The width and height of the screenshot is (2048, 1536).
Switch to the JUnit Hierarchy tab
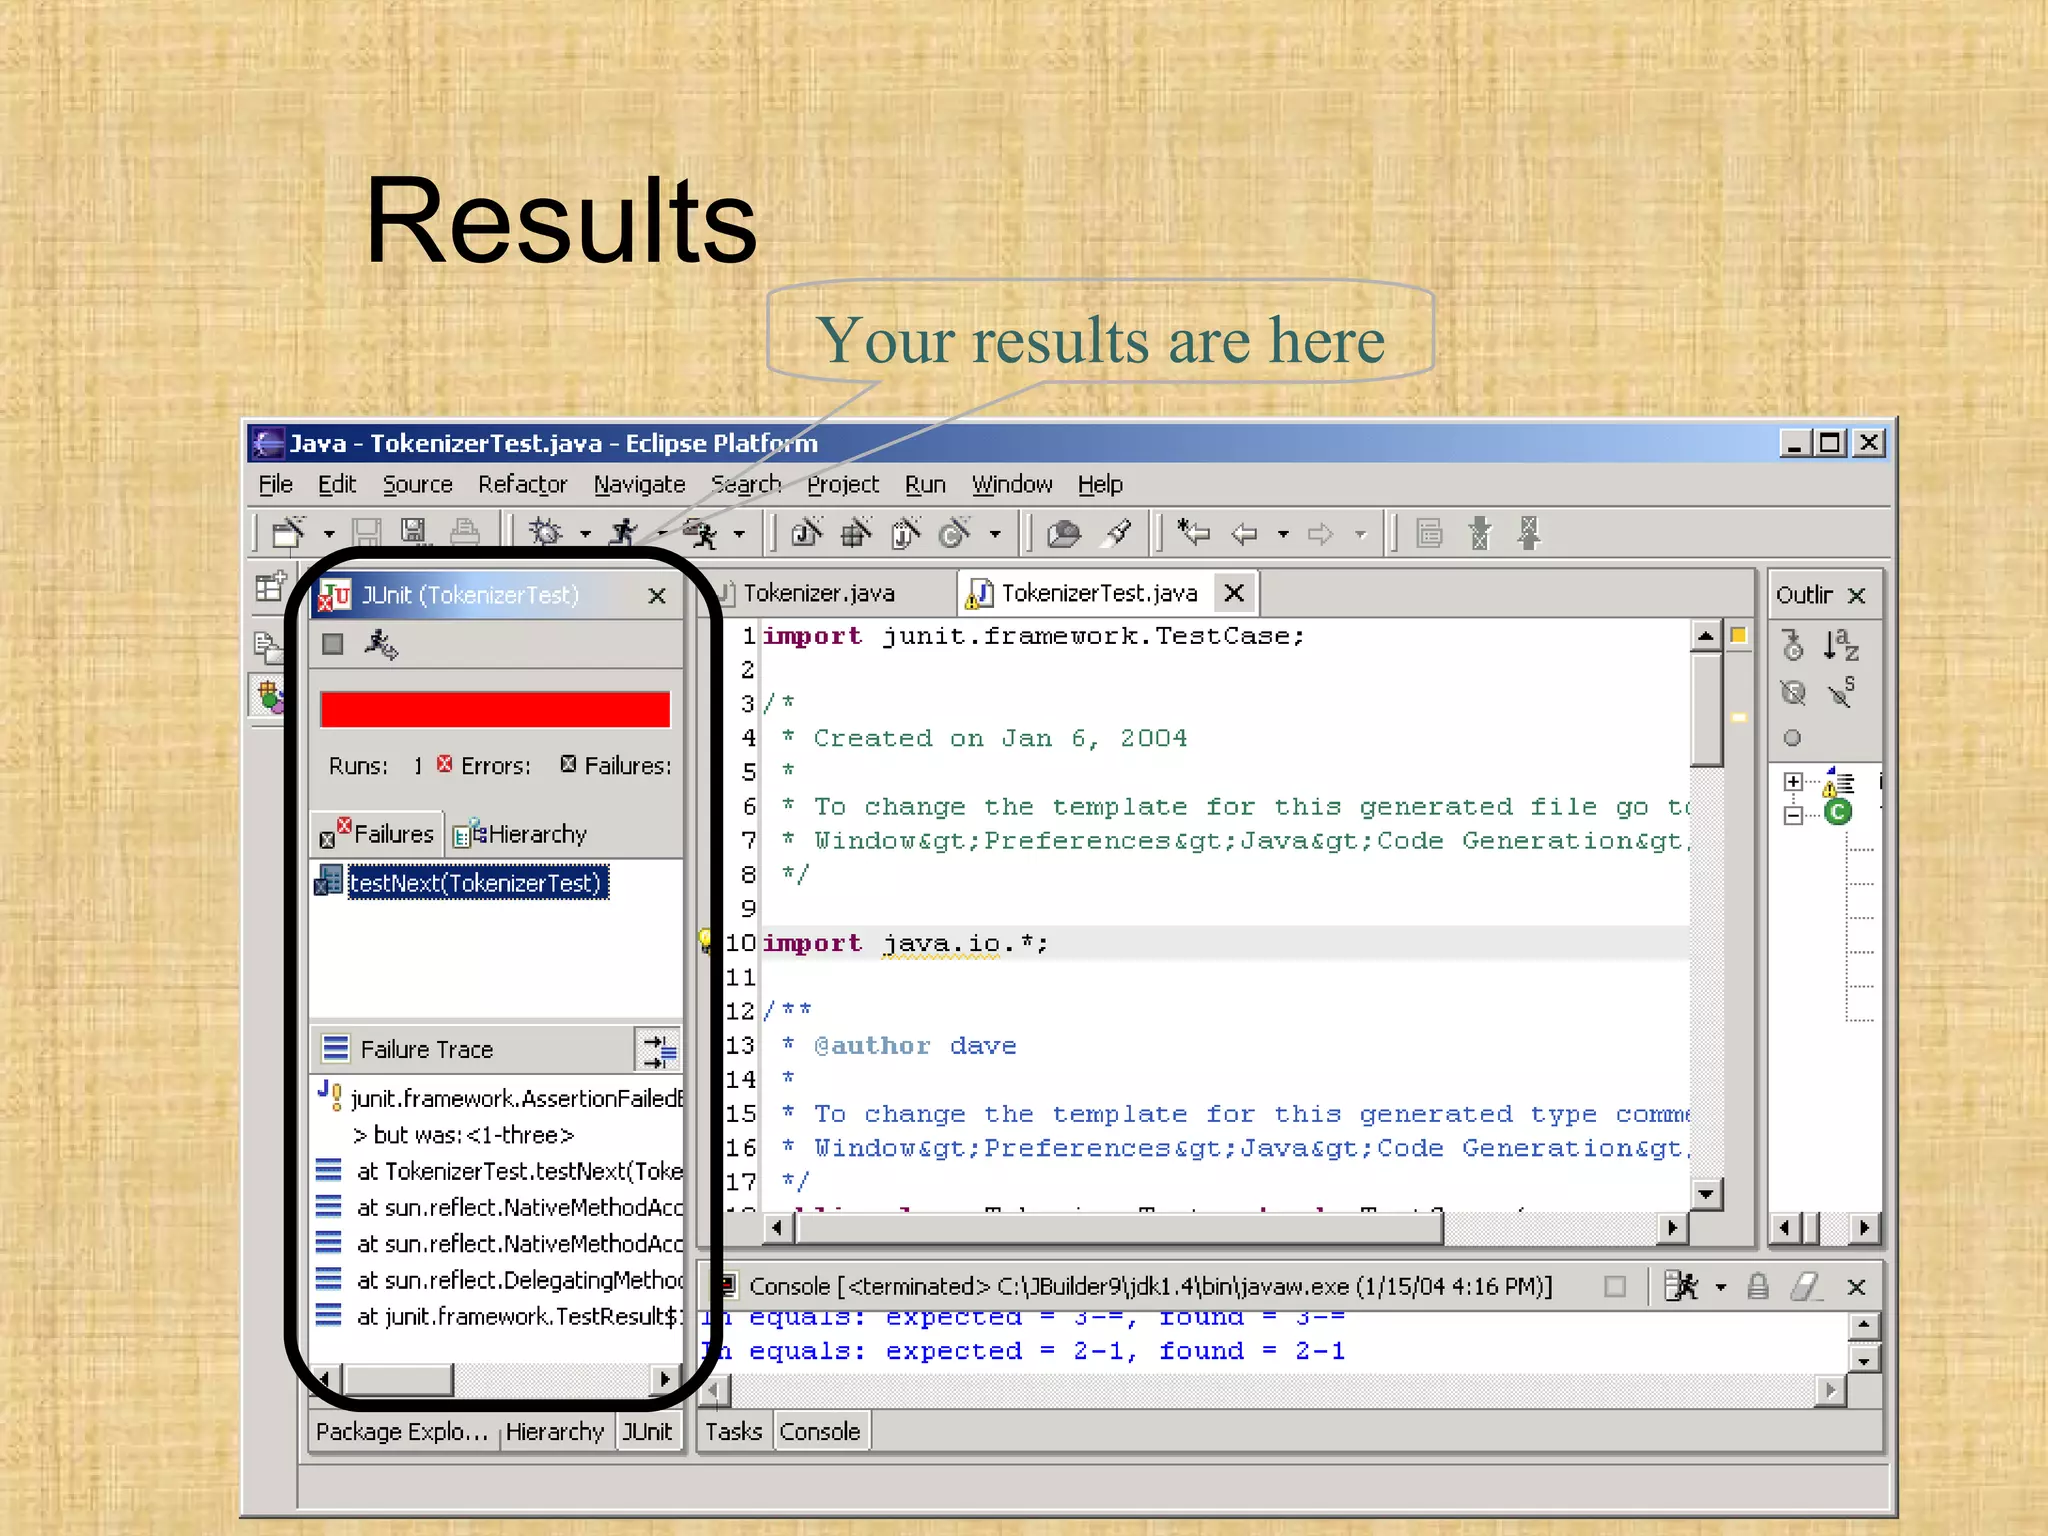pos(521,834)
